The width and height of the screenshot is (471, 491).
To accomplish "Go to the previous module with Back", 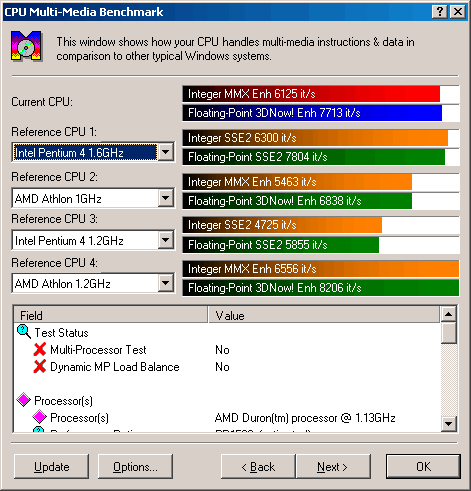I will click(258, 466).
